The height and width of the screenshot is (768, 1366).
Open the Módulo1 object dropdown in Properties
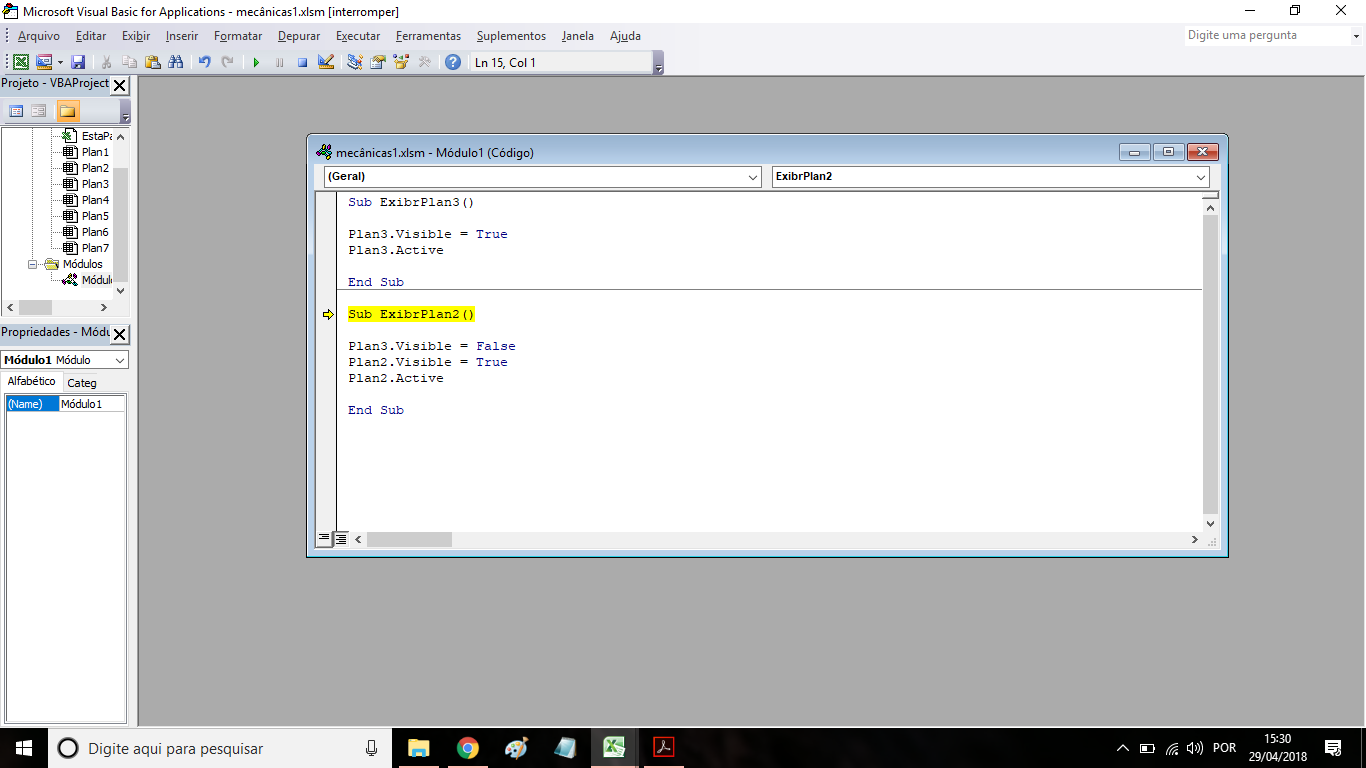pos(120,360)
